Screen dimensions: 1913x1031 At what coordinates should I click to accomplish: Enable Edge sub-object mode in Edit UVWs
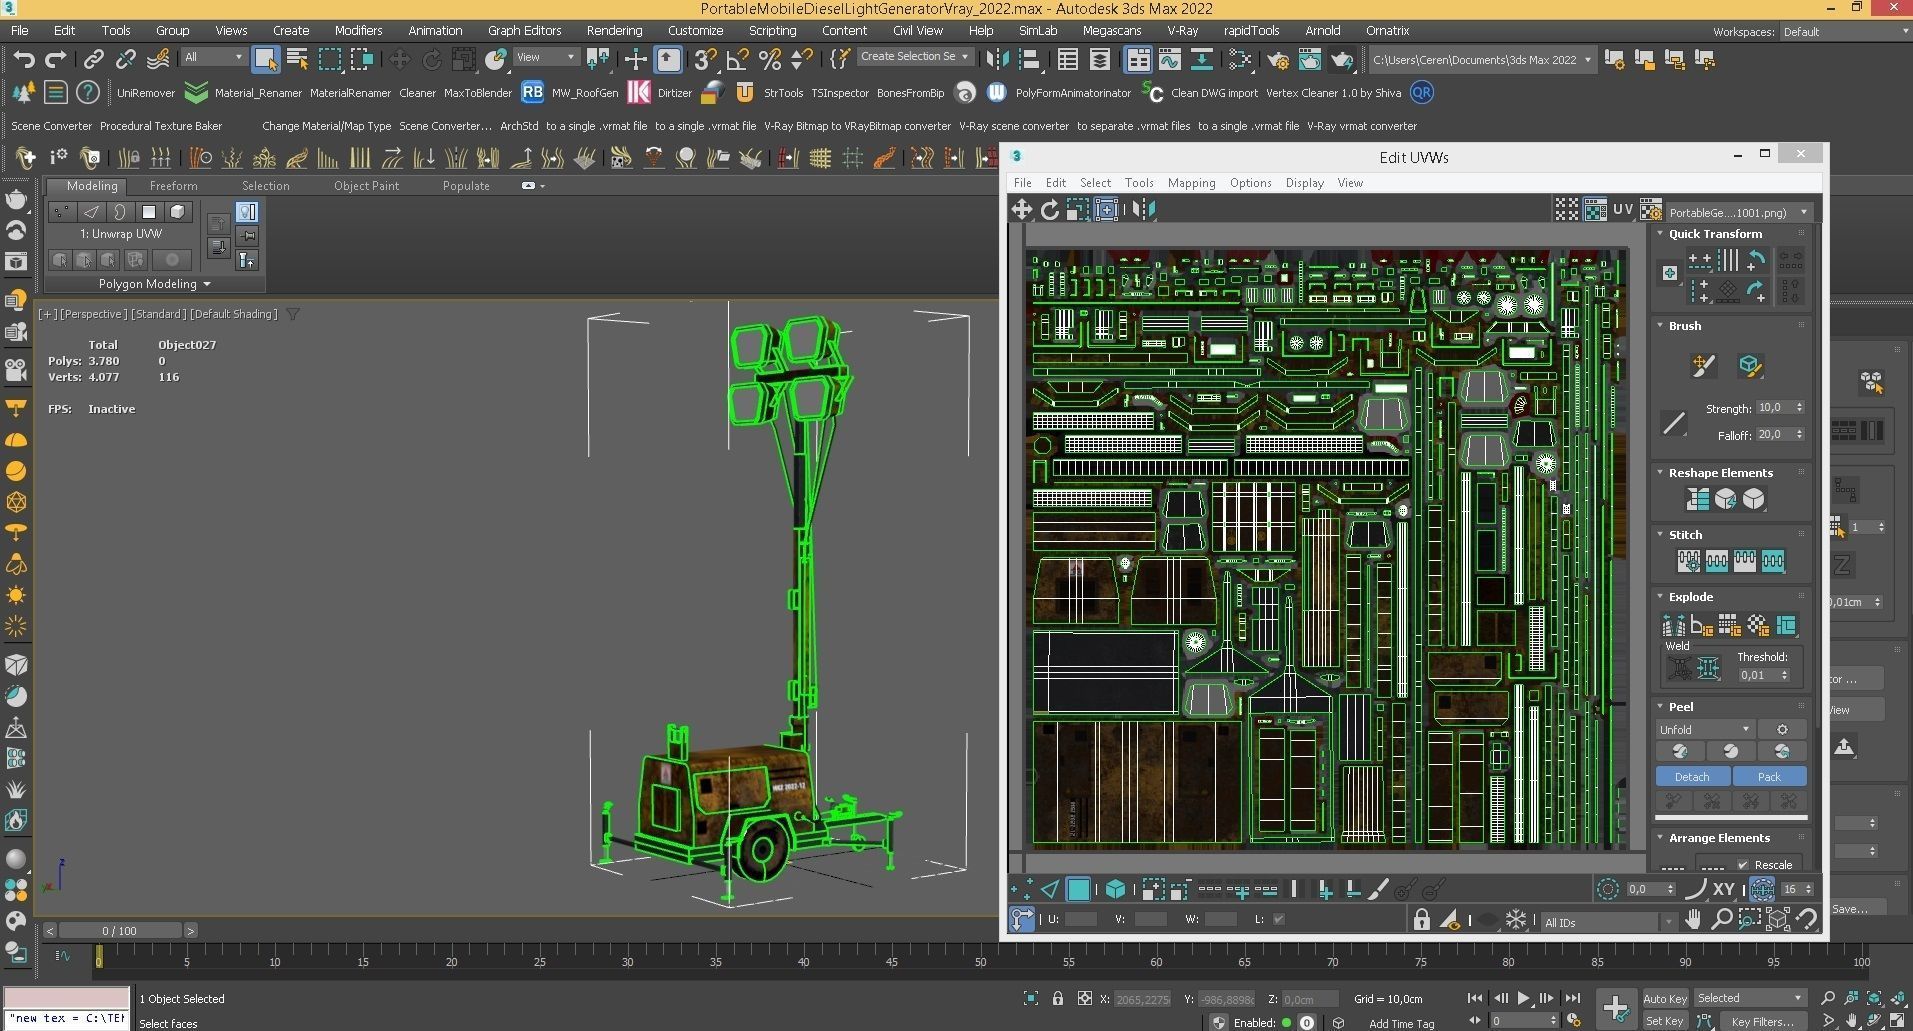pos(1049,889)
